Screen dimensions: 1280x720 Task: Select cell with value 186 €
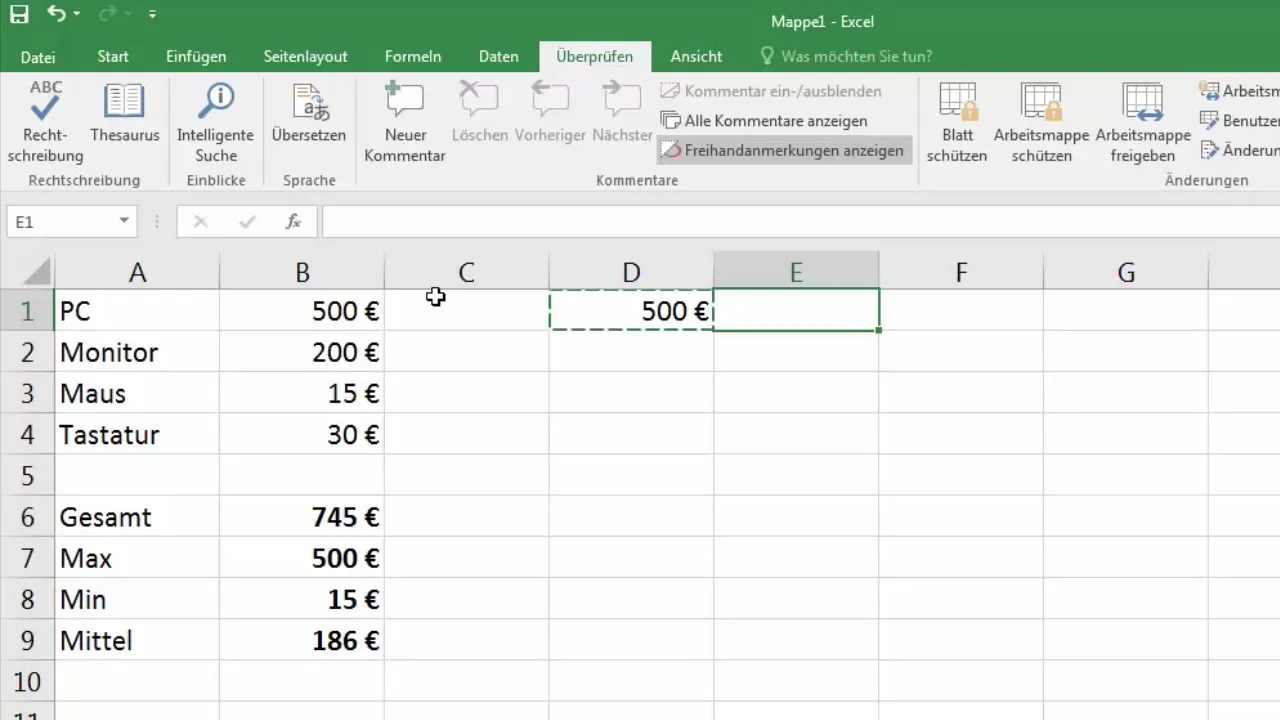click(302, 640)
